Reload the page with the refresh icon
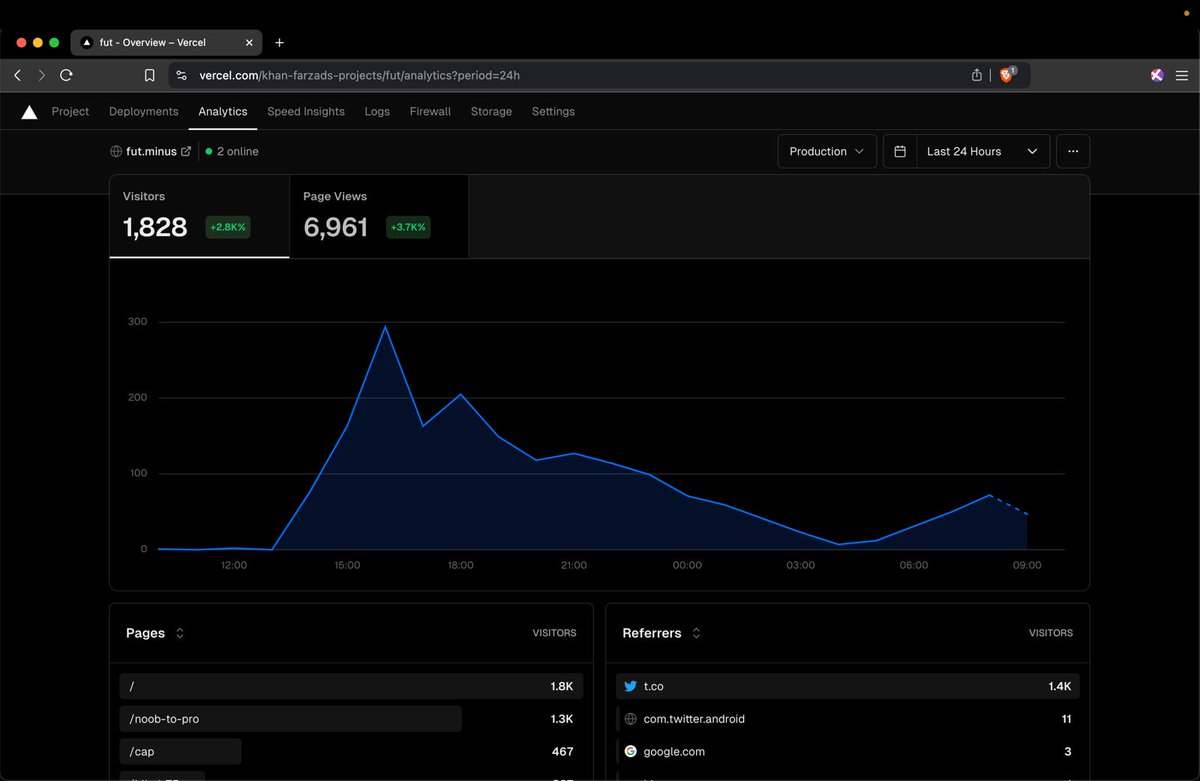Image resolution: width=1200 pixels, height=781 pixels. [x=66, y=75]
